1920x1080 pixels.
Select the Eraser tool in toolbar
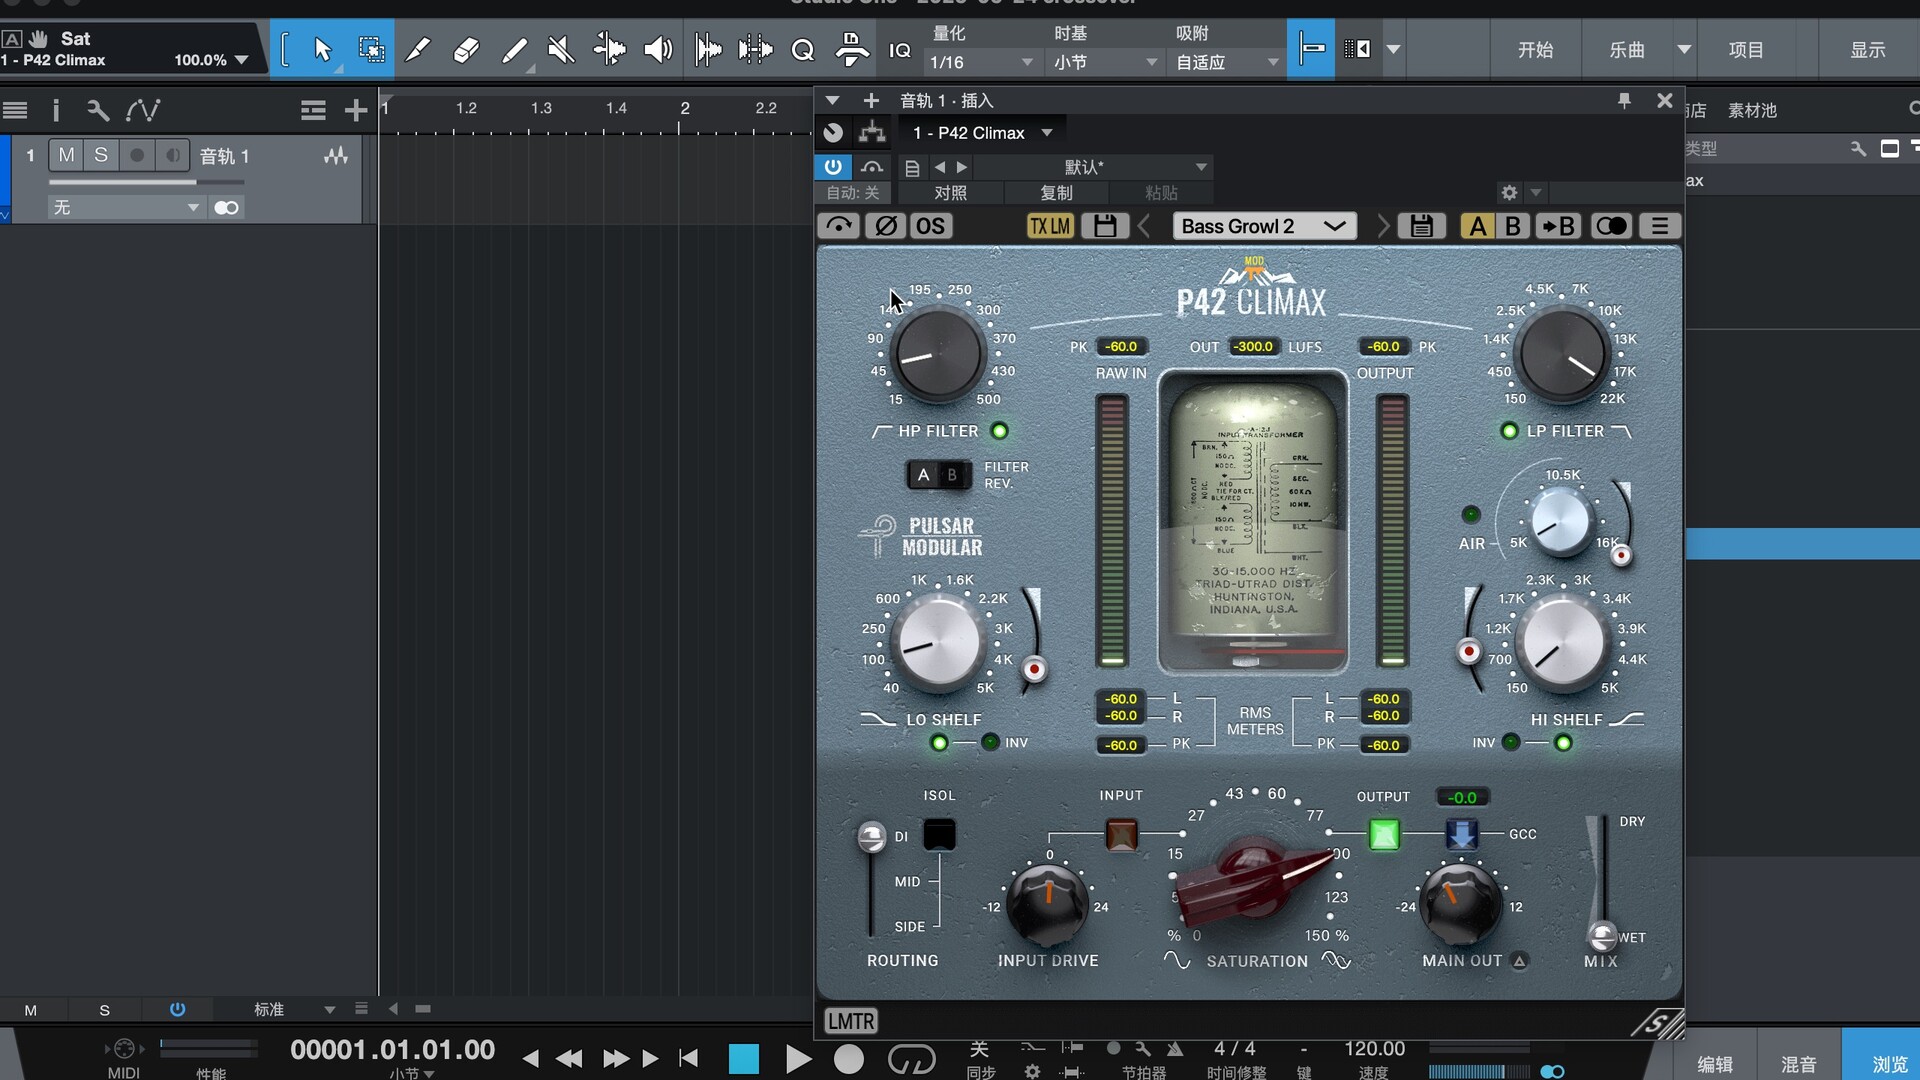(466, 49)
